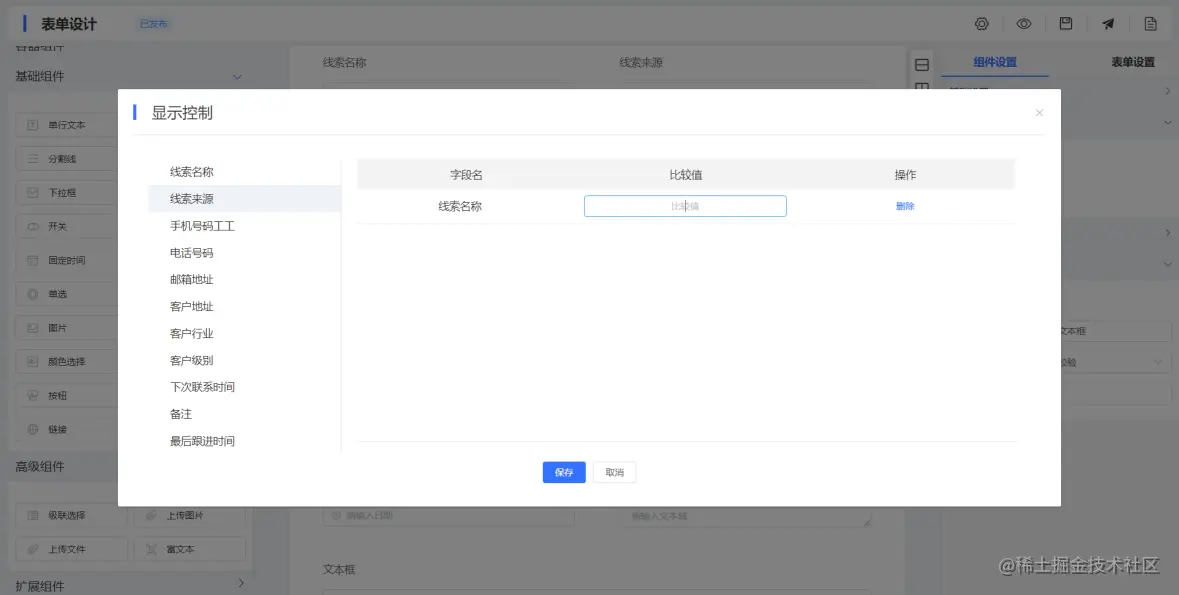Select 线索名称 in the field list
This screenshot has height=595, width=1179.
point(244,172)
